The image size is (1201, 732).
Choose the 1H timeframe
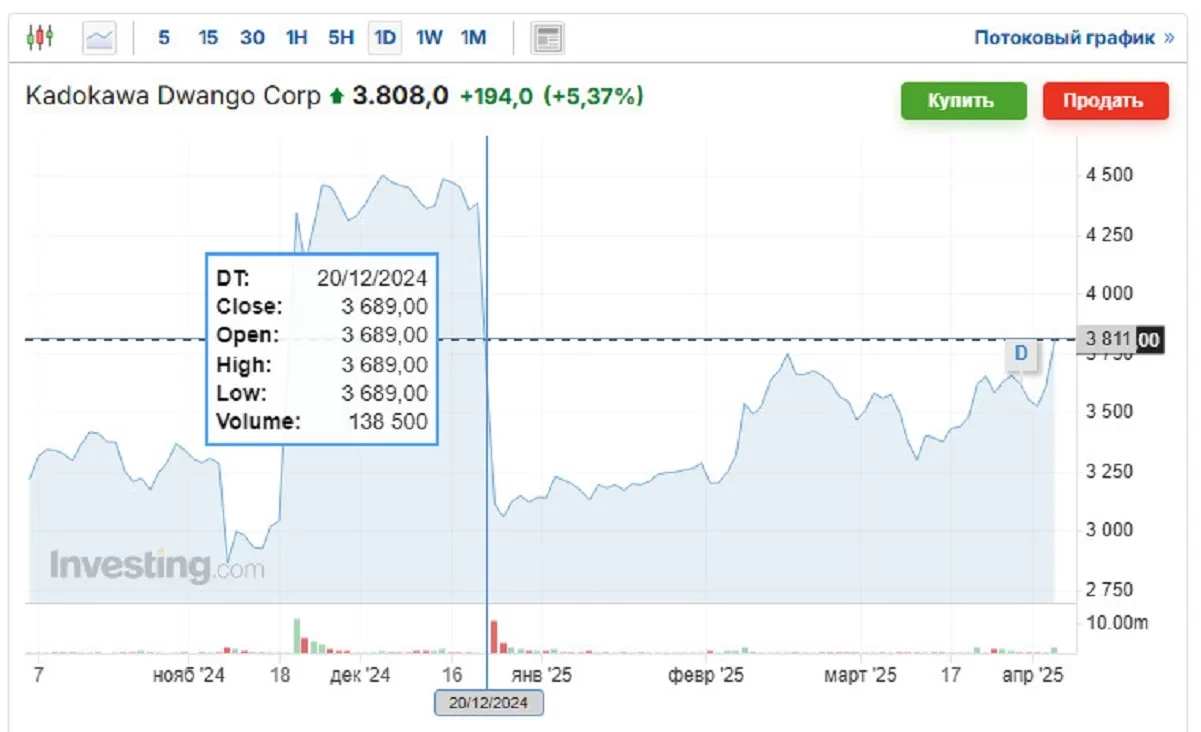(x=296, y=38)
